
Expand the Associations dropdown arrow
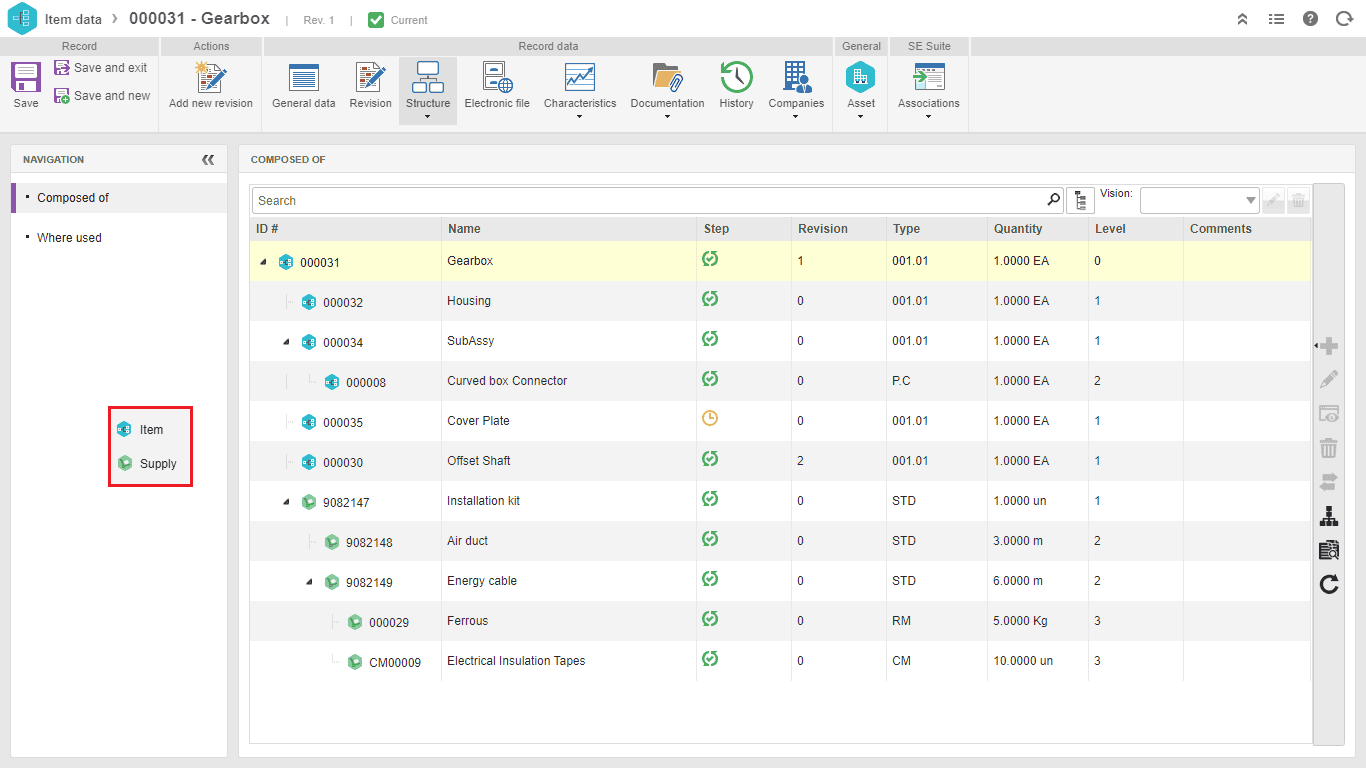coord(928,118)
